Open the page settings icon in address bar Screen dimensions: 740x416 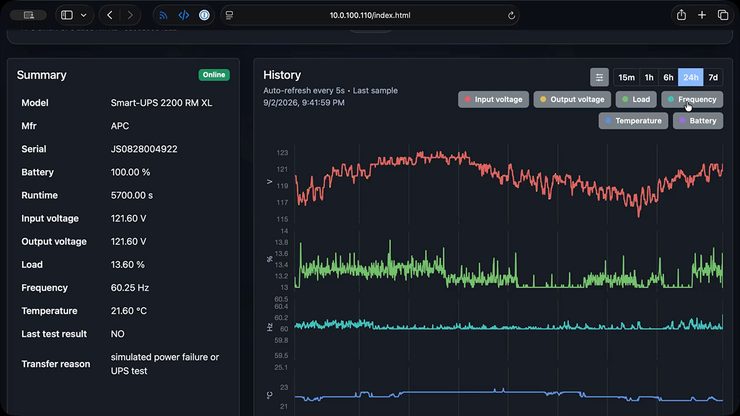point(229,15)
